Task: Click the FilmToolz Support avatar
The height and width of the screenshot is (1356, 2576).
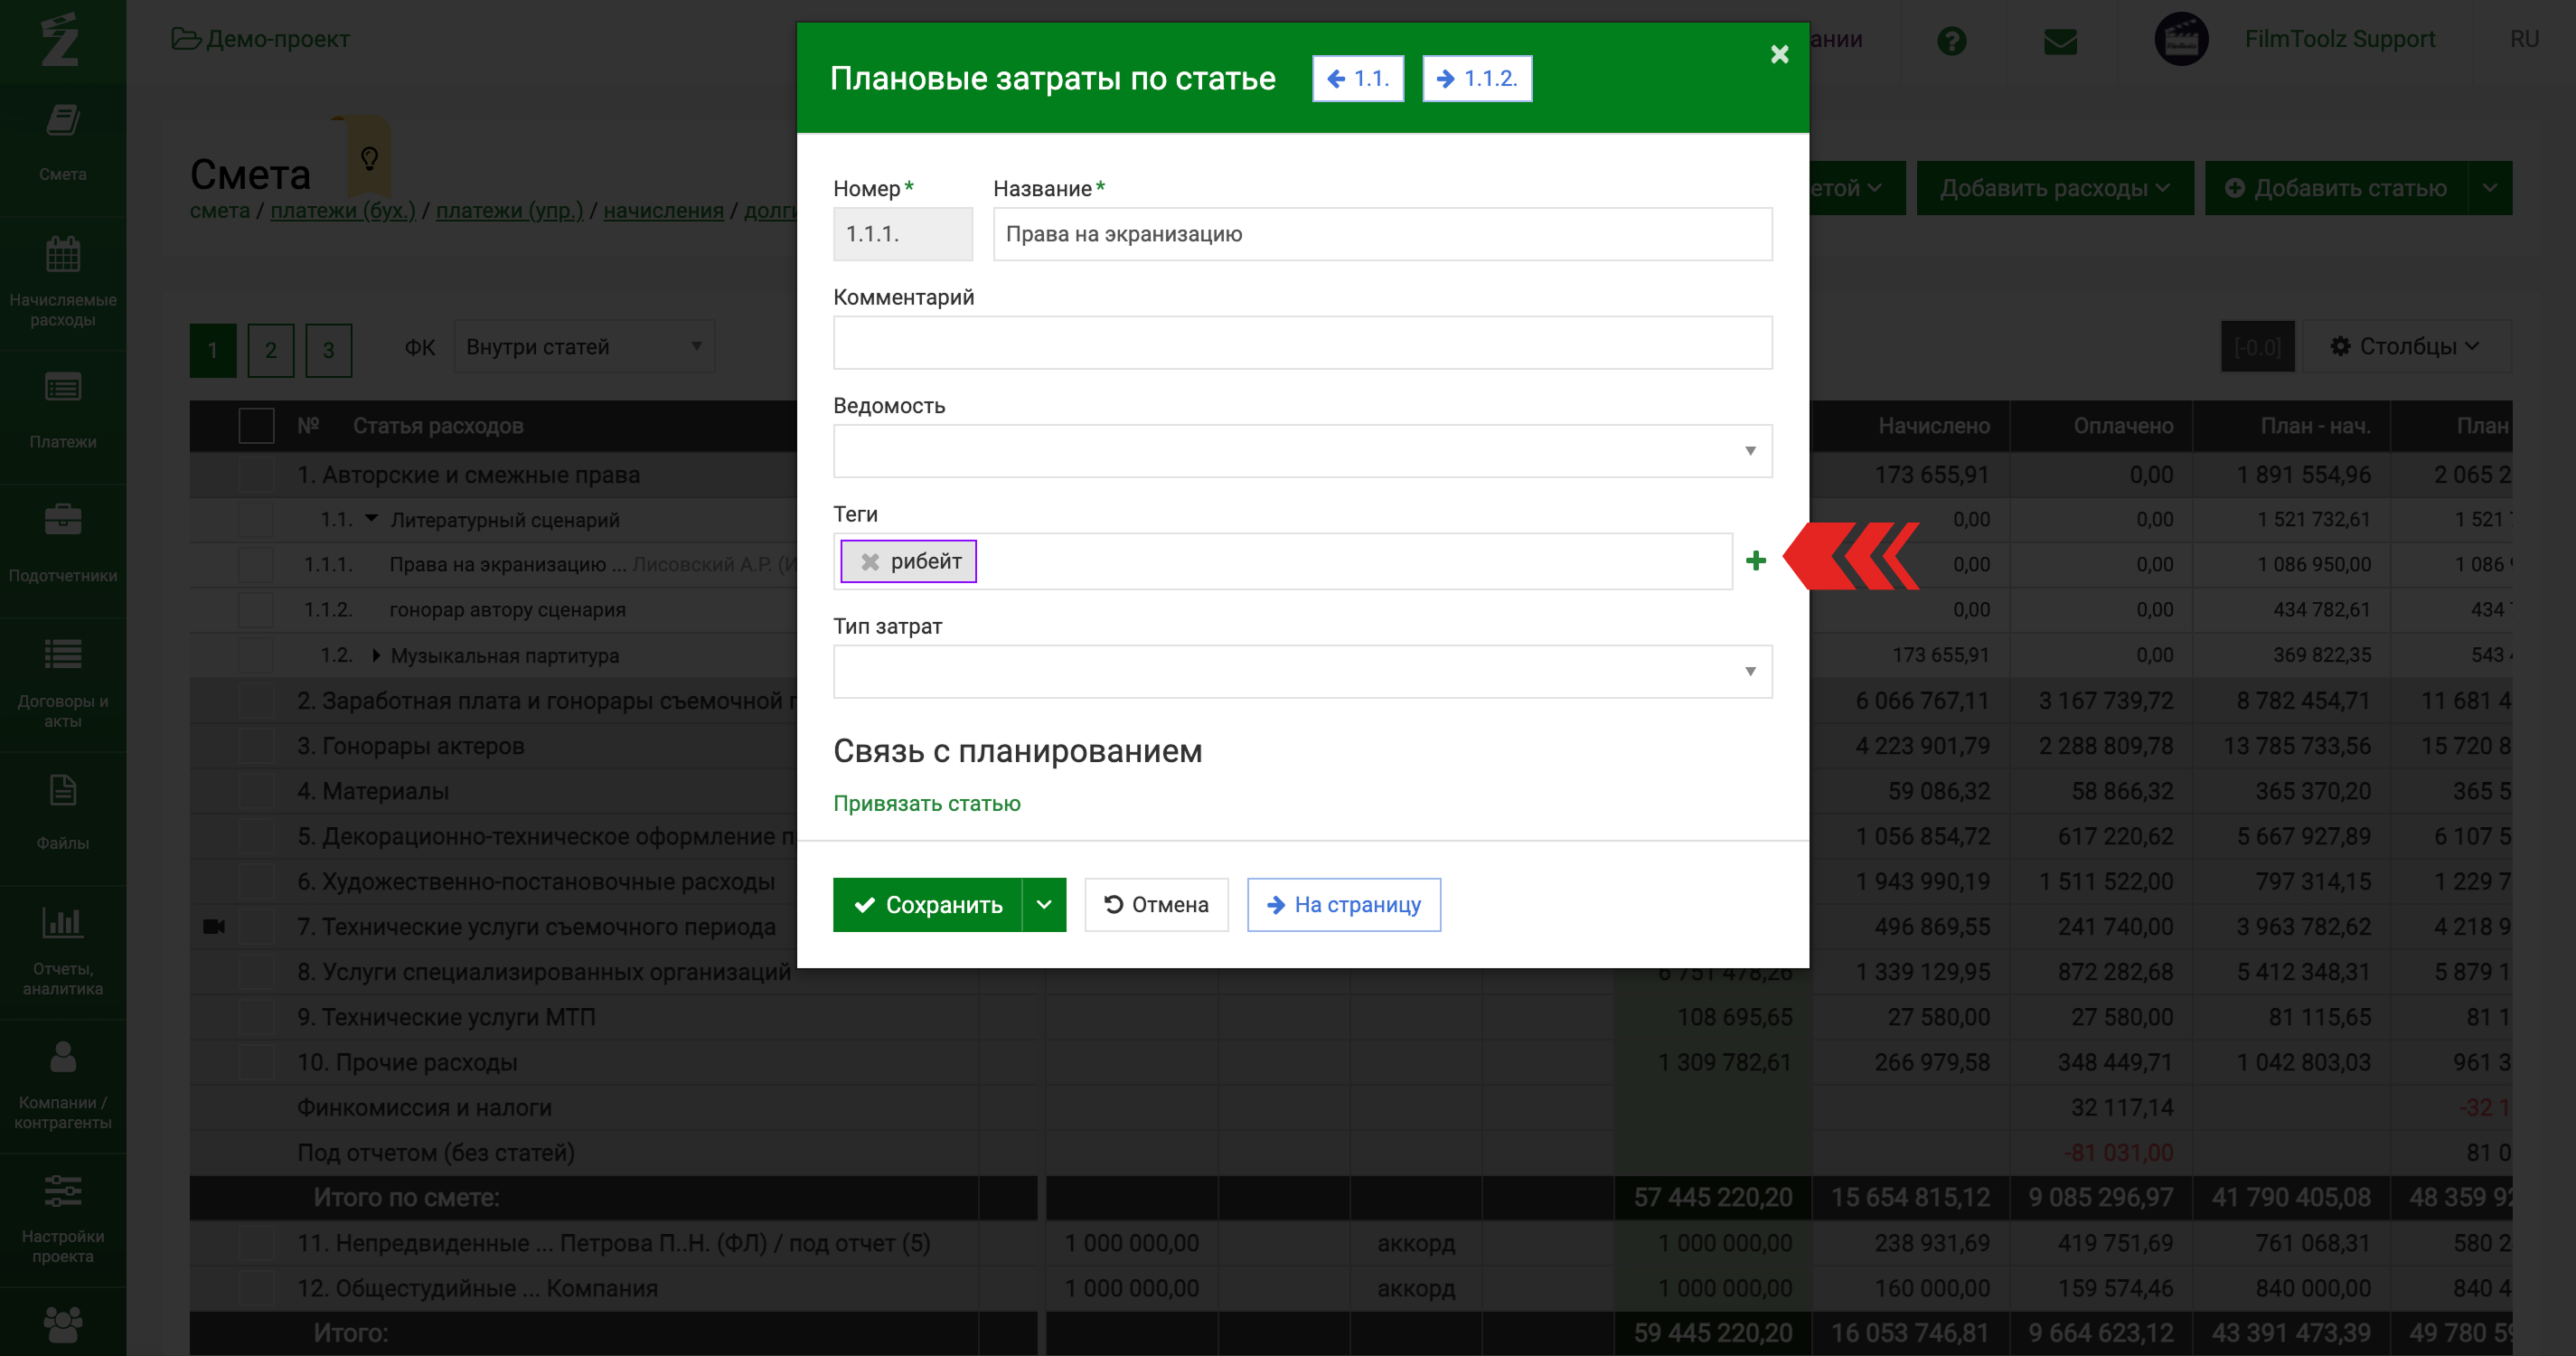Action: coord(2181,40)
